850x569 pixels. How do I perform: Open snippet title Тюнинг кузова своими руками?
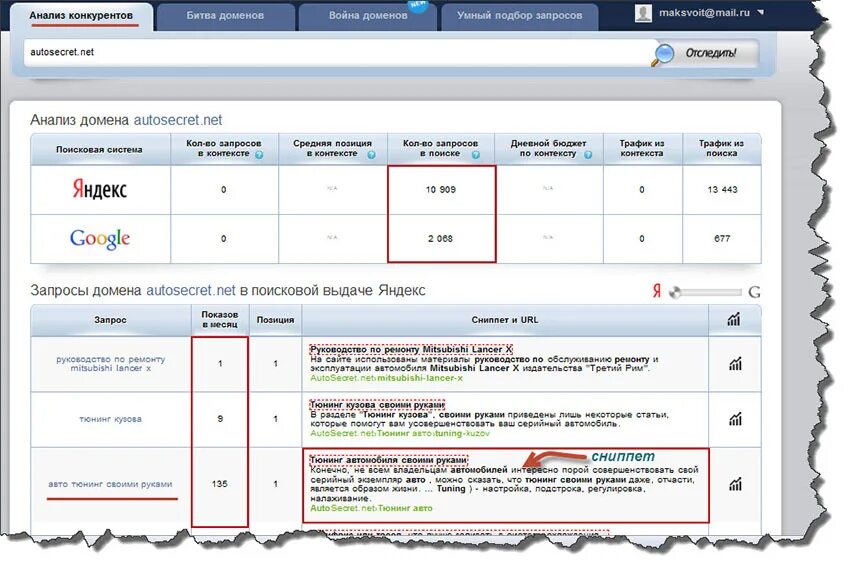click(x=377, y=405)
